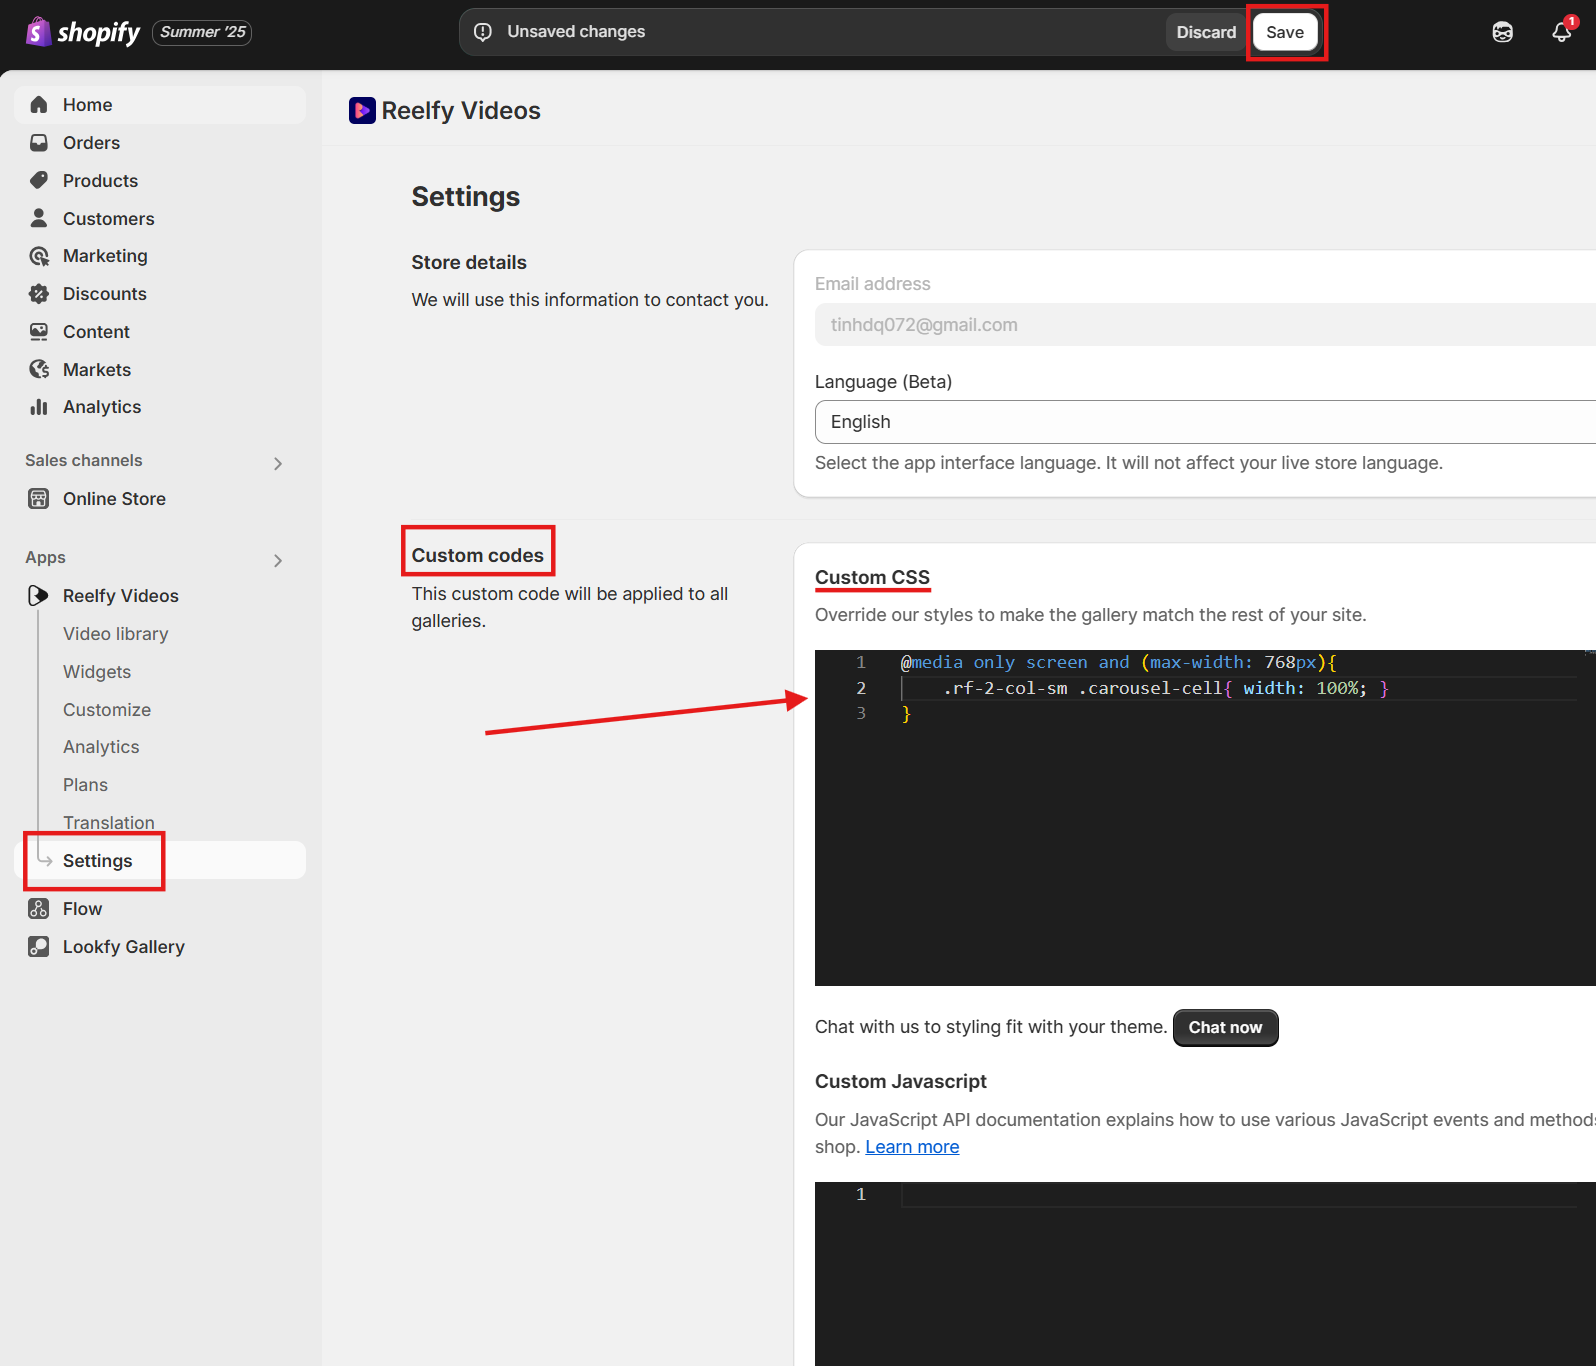1596x1366 pixels.
Task: Expand the Apps section chevron
Action: click(x=278, y=560)
